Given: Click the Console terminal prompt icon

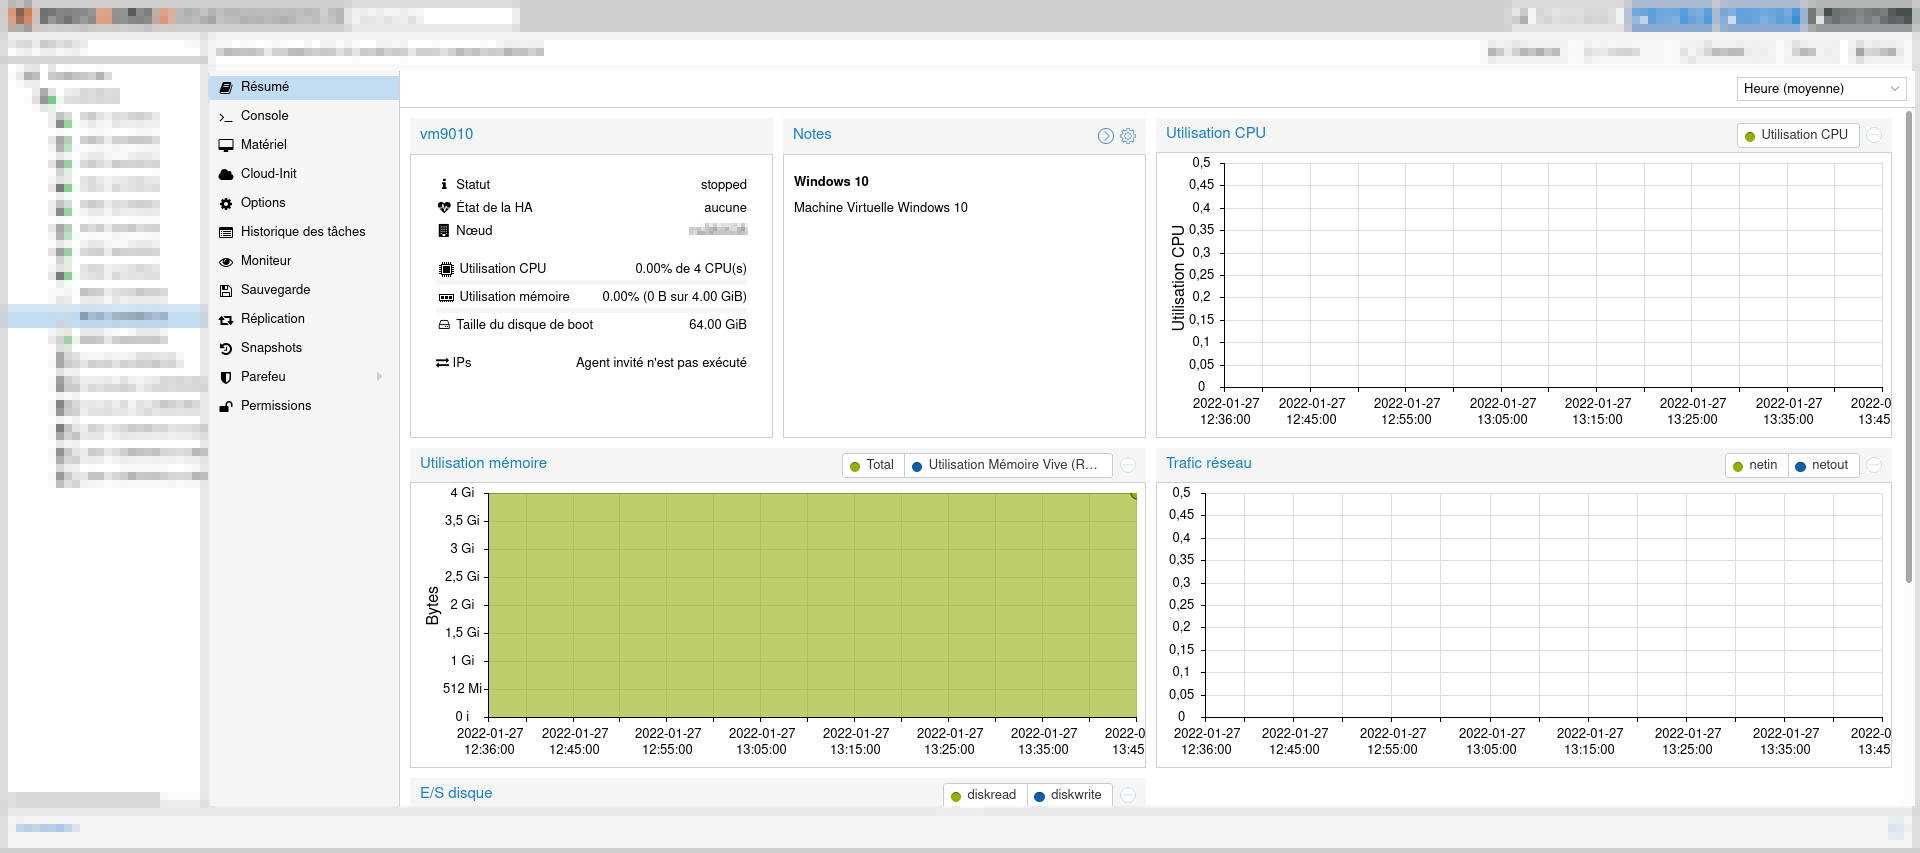Looking at the screenshot, I should (x=226, y=117).
